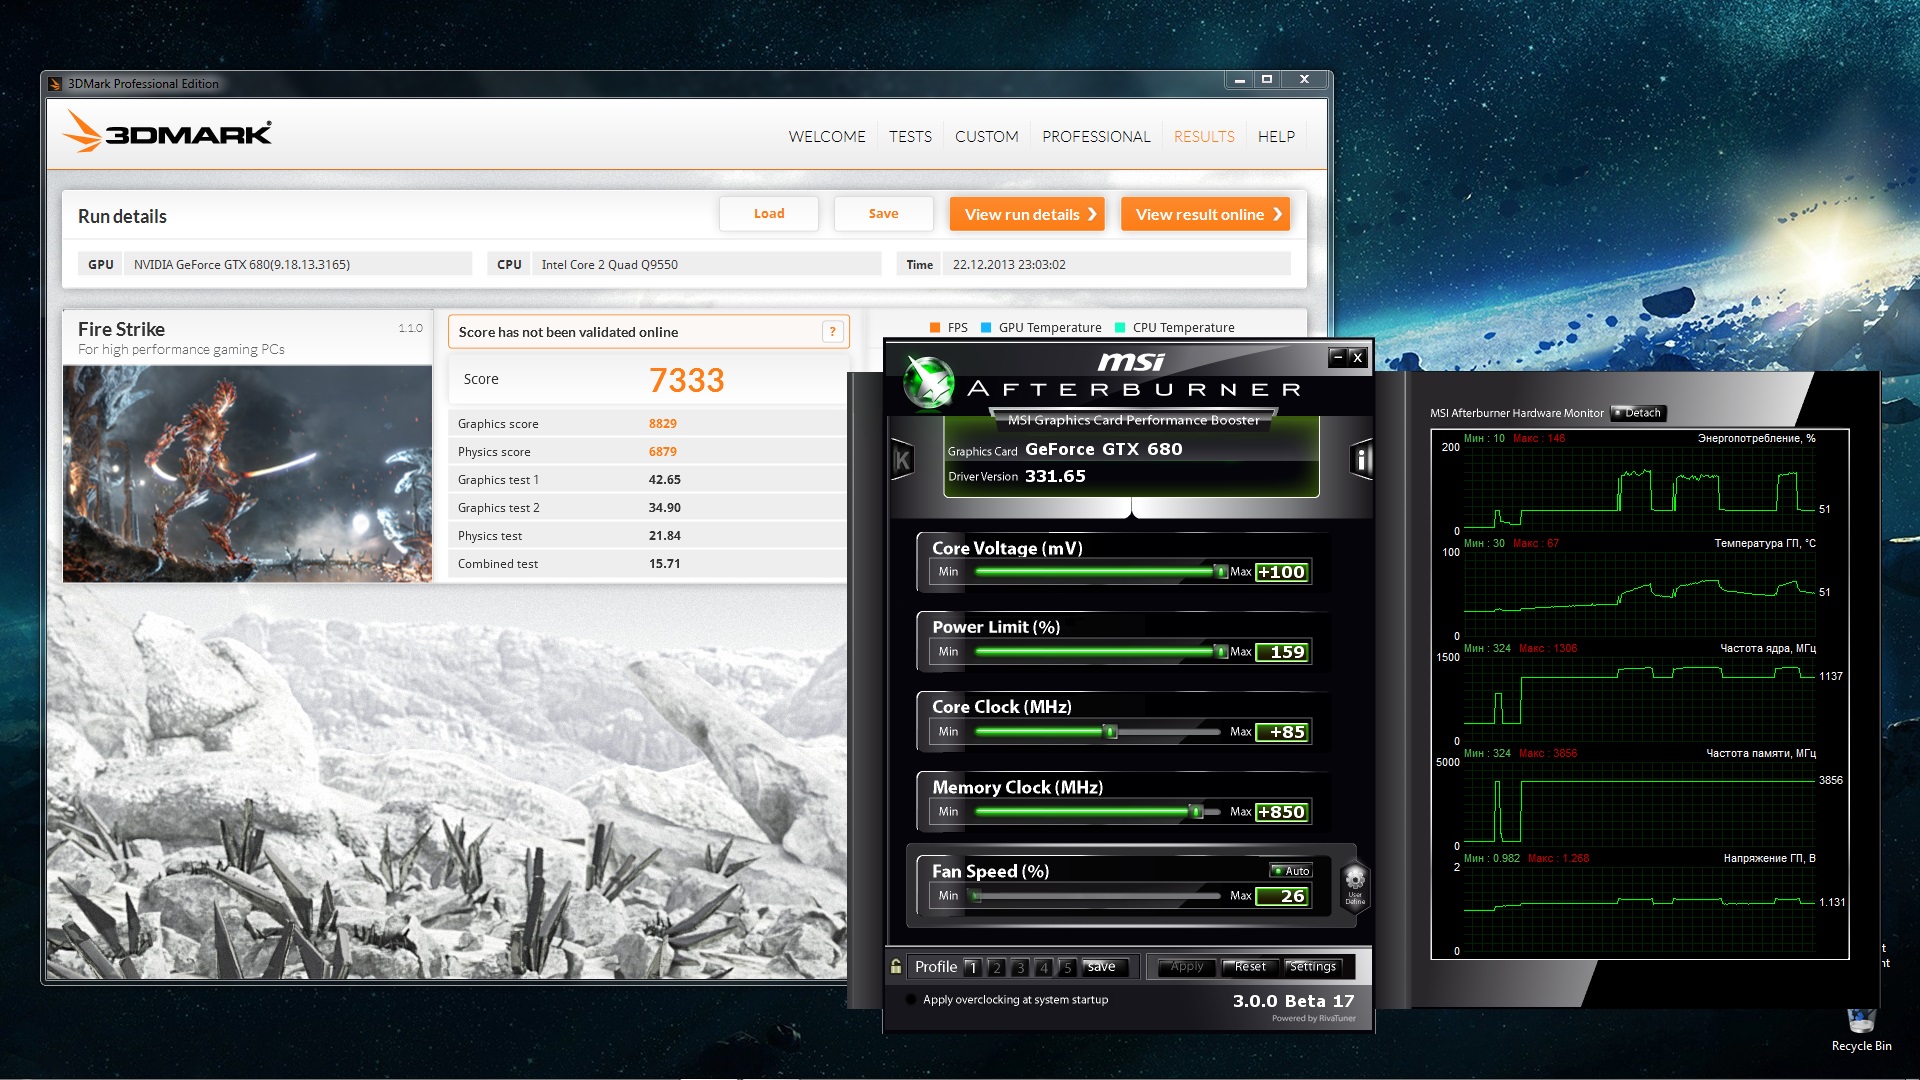
Task: Enable apply overclocking at system startup
Action: [x=911, y=1000]
